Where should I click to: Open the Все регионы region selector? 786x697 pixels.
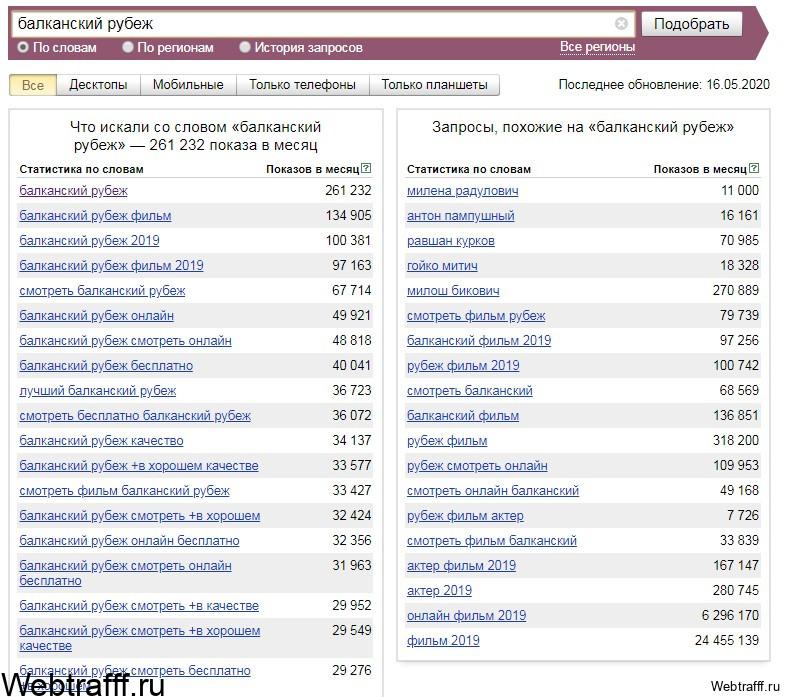tap(597, 47)
